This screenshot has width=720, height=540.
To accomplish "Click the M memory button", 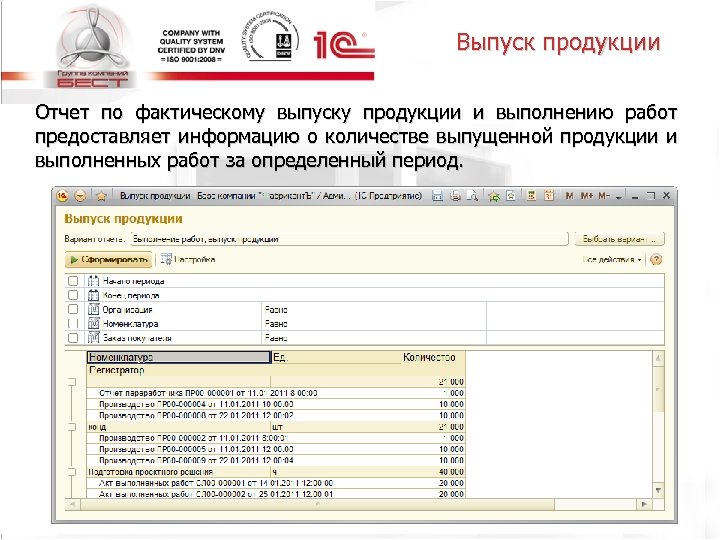I will (x=569, y=196).
